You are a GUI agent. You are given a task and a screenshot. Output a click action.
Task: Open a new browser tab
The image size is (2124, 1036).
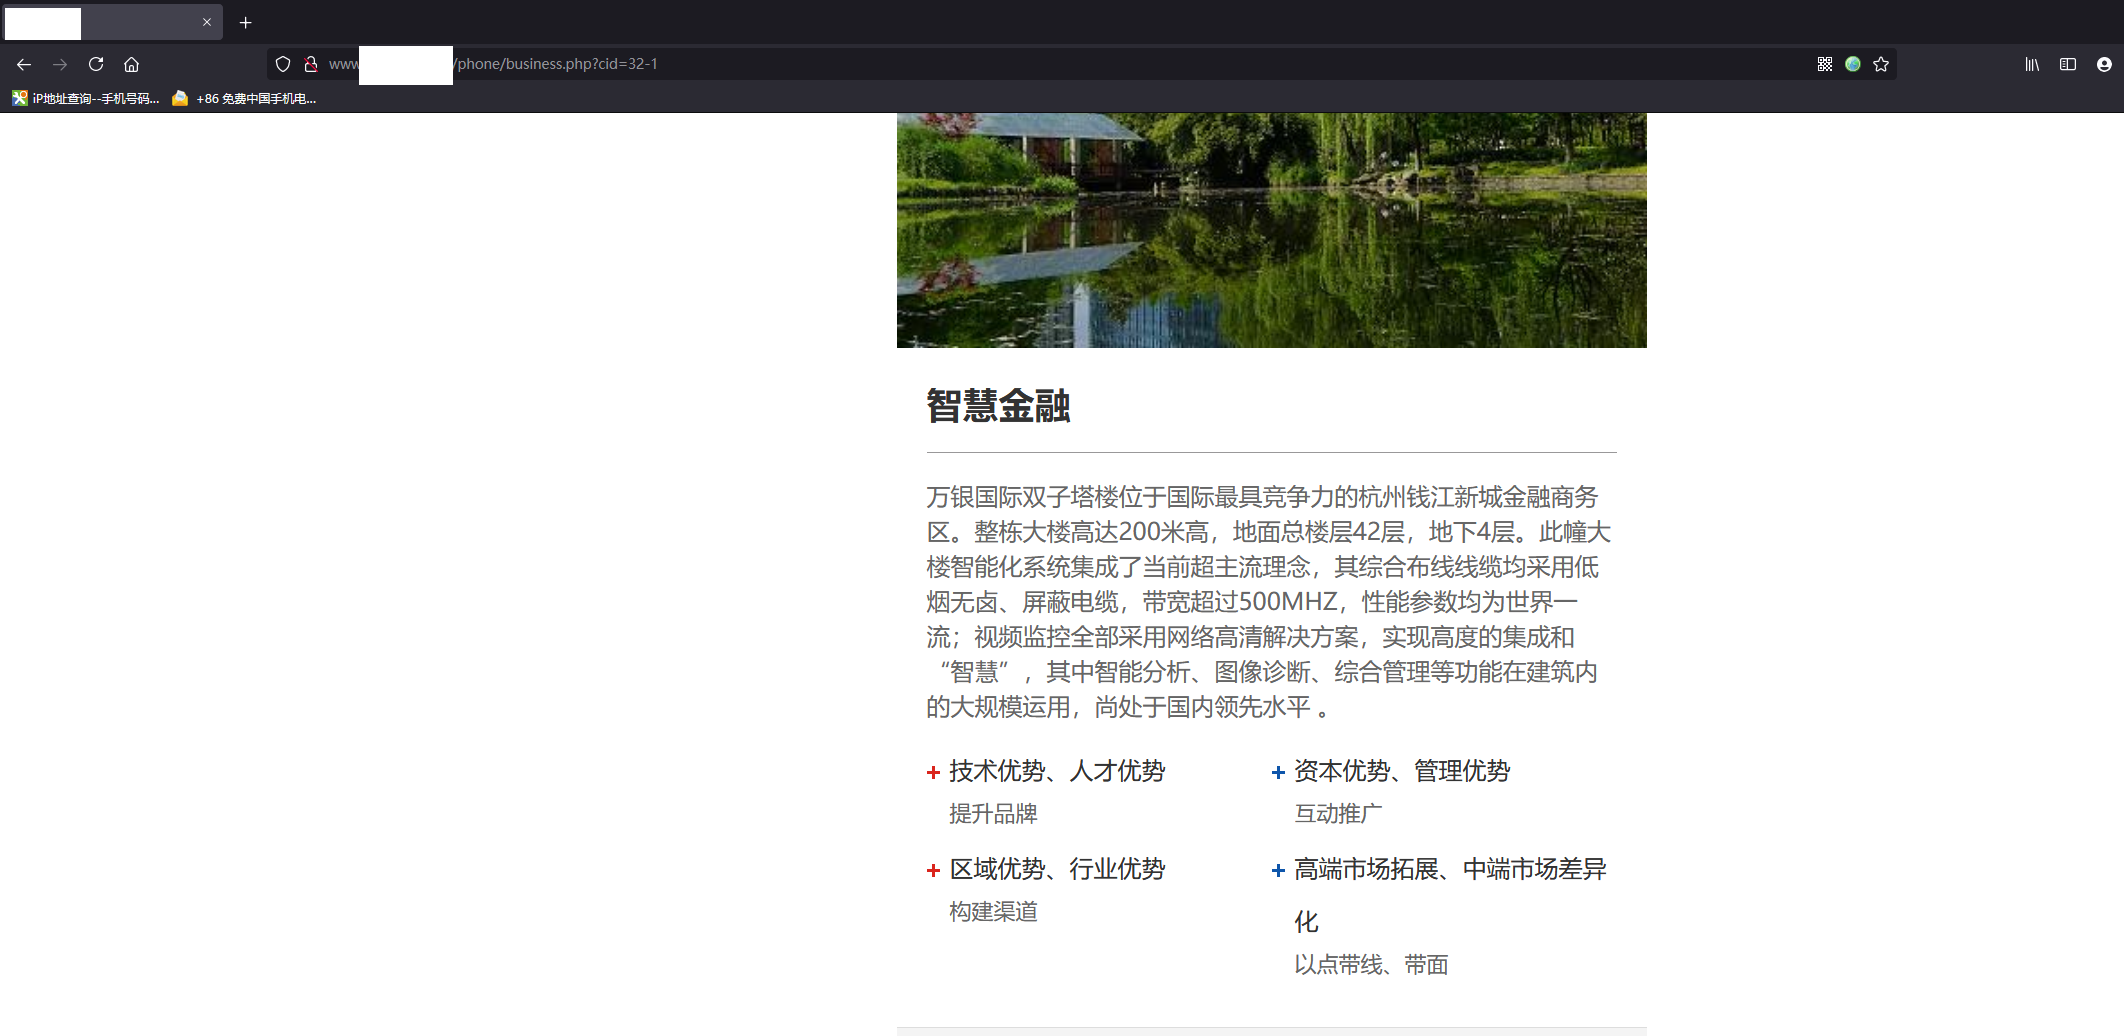click(245, 22)
